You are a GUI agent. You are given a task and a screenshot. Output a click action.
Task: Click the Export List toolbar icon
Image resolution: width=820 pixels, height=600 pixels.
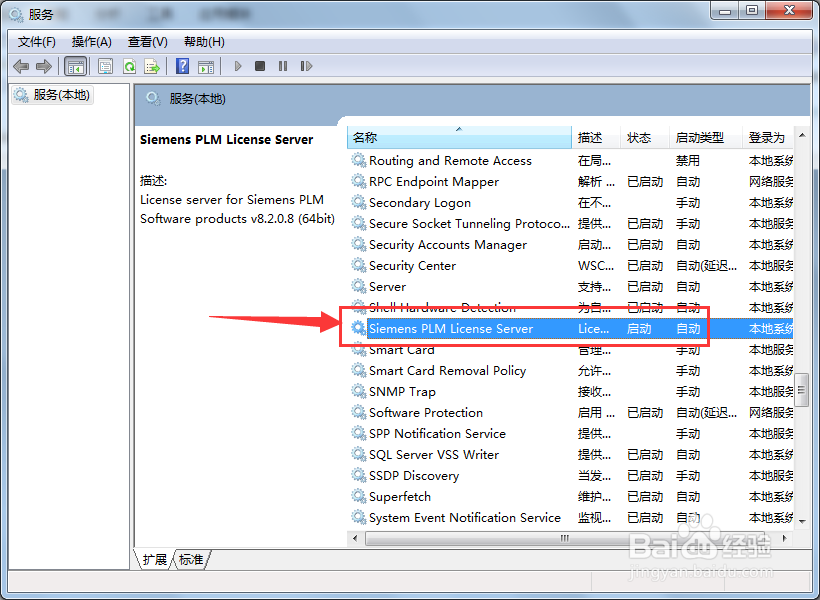pyautogui.click(x=152, y=66)
